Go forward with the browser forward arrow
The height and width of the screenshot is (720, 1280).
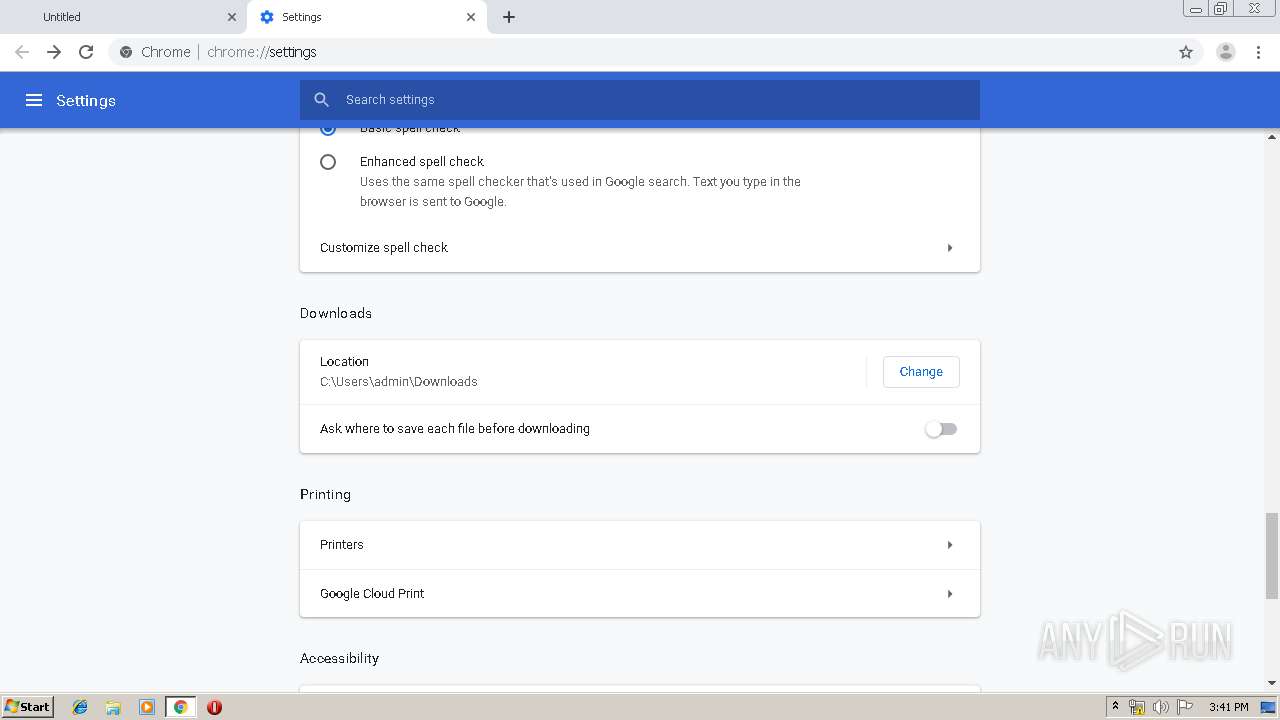[54, 52]
